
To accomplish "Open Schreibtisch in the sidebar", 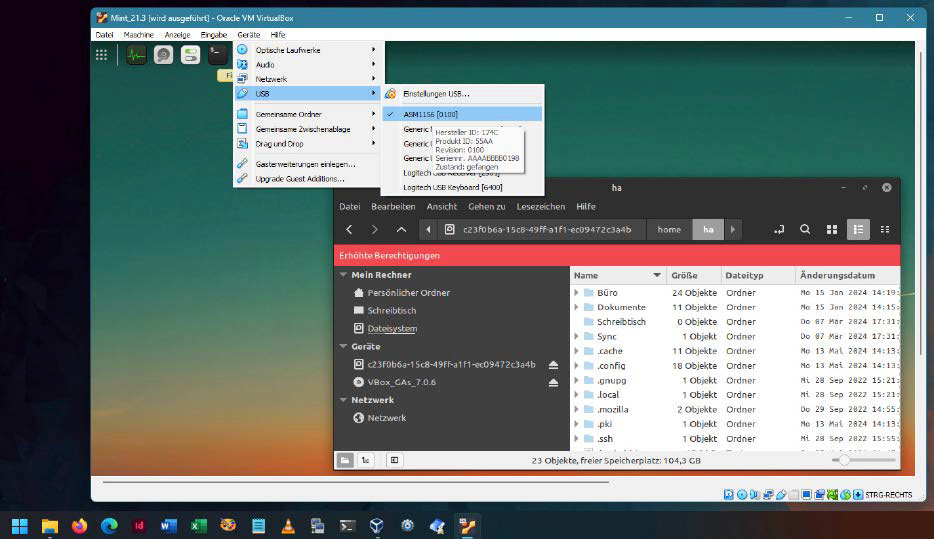I will pyautogui.click(x=391, y=310).
